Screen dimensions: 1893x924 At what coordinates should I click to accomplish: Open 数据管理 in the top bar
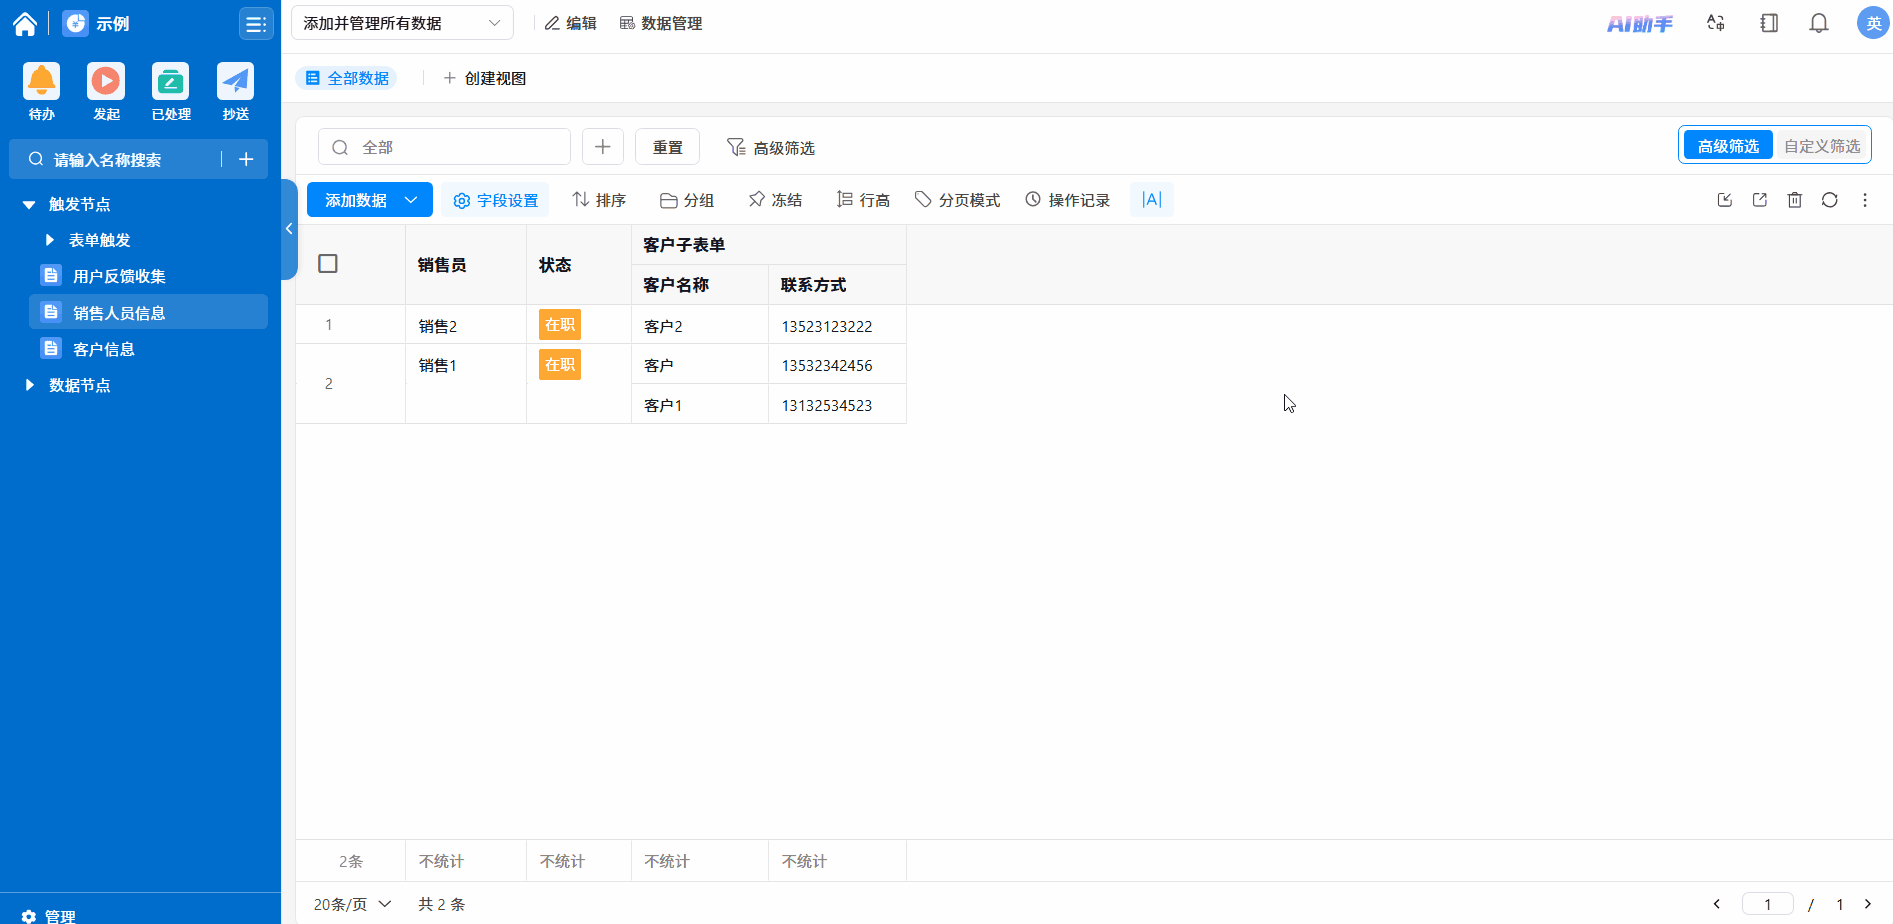click(660, 23)
